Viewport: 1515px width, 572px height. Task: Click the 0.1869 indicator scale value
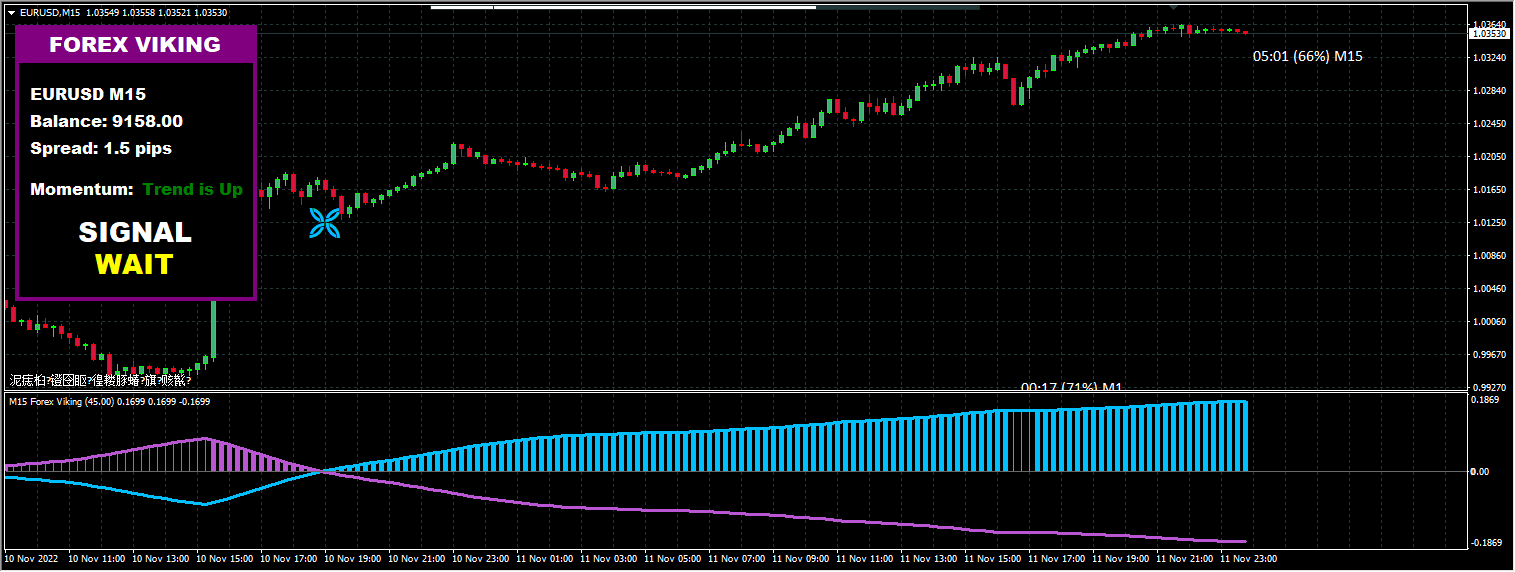(x=1487, y=400)
